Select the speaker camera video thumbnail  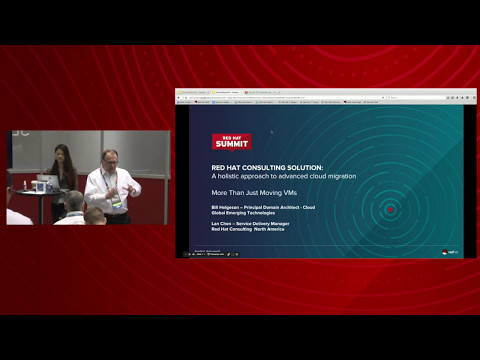point(88,177)
